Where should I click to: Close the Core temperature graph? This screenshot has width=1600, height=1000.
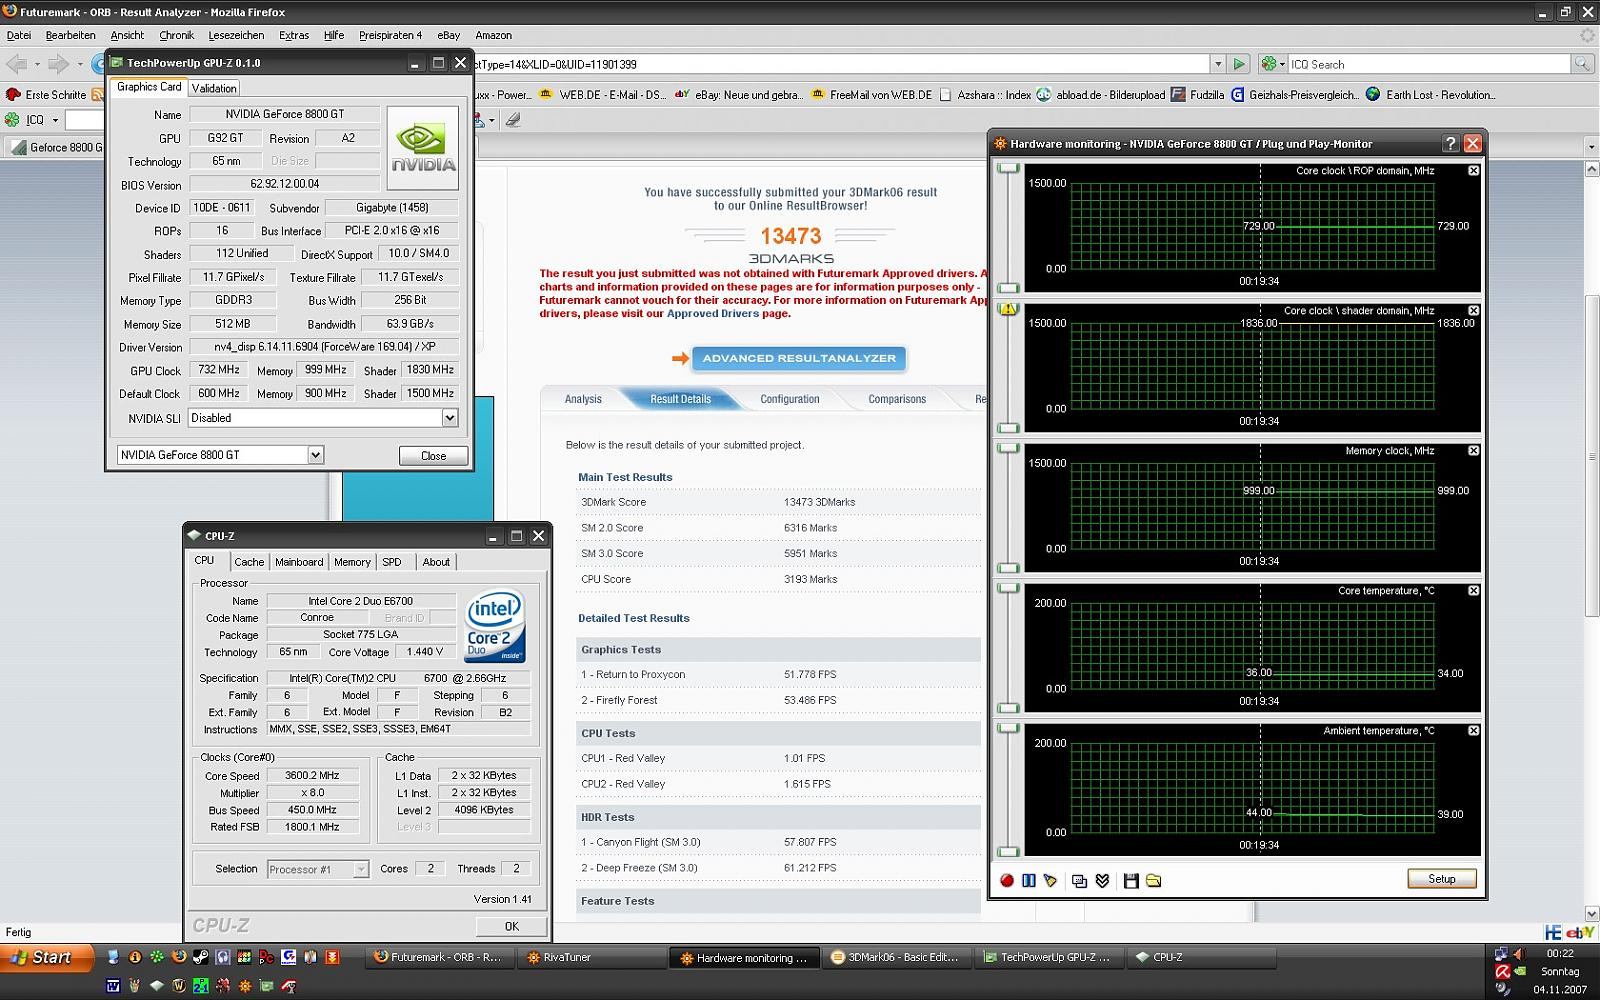(1473, 591)
